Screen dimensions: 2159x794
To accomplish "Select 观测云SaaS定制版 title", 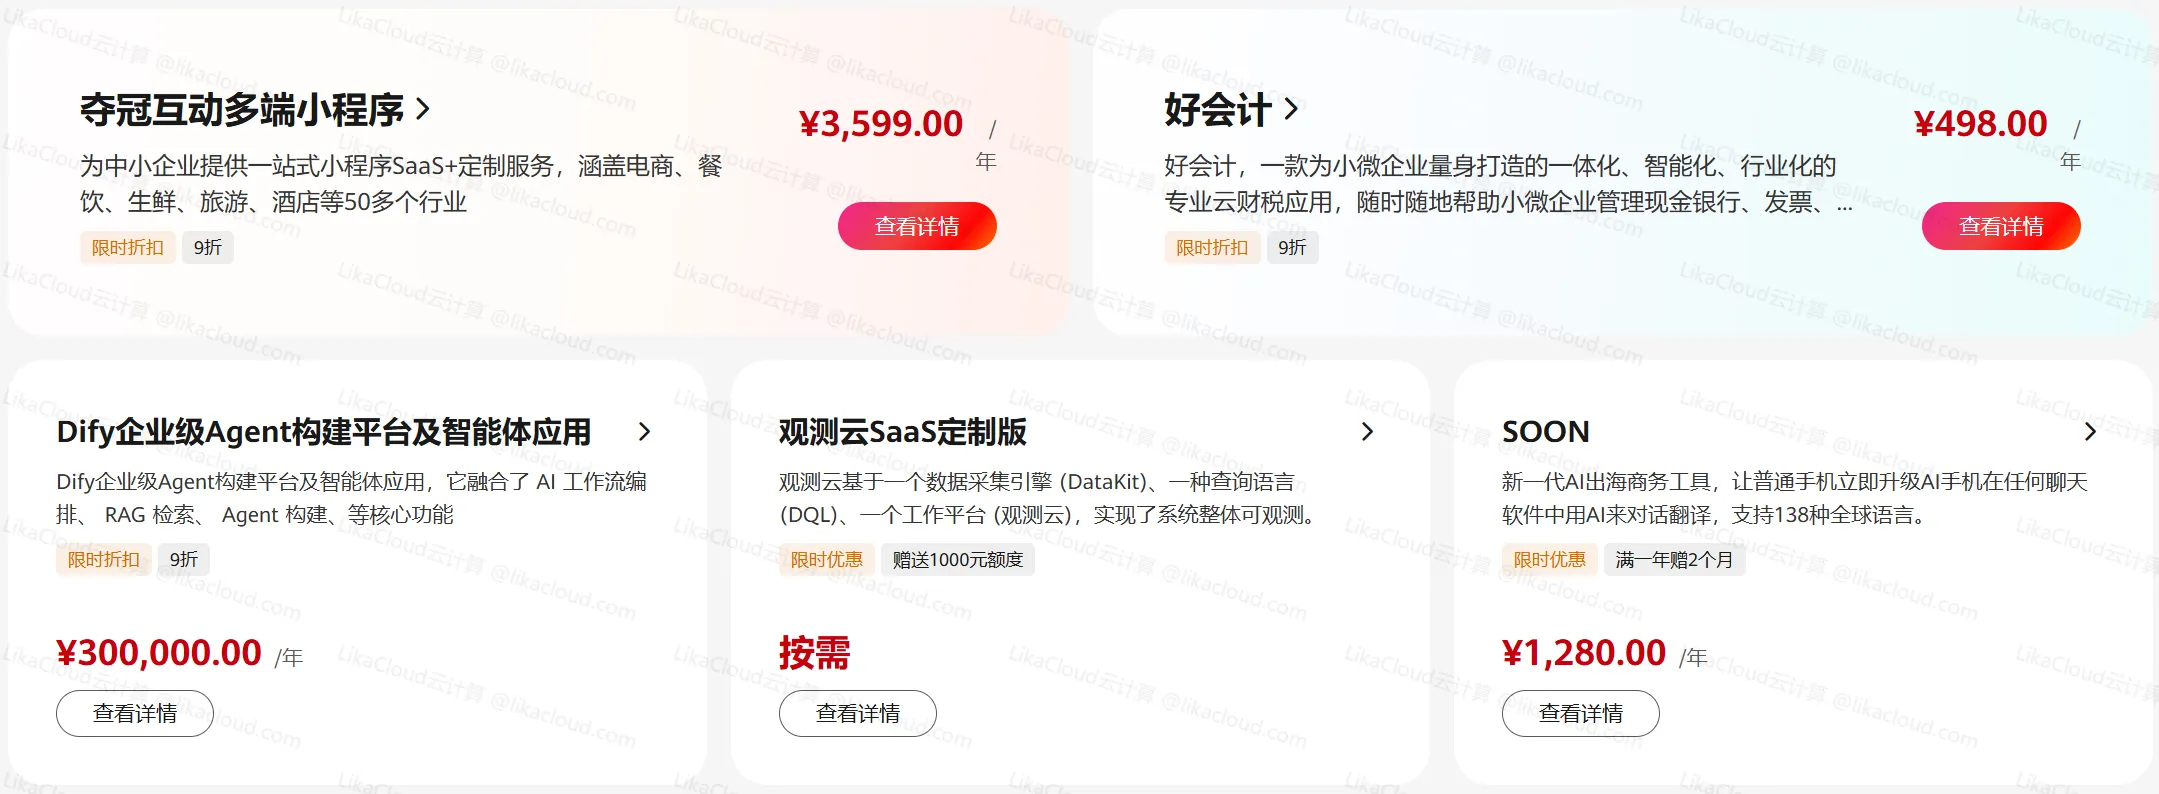I will point(902,432).
